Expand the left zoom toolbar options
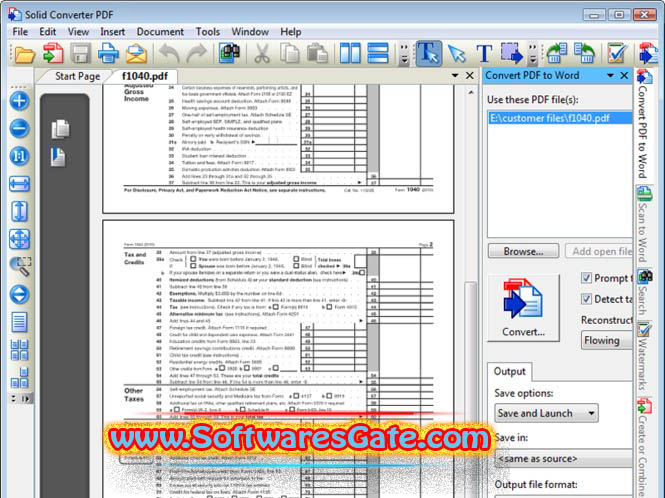665x498 pixels. 20,399
